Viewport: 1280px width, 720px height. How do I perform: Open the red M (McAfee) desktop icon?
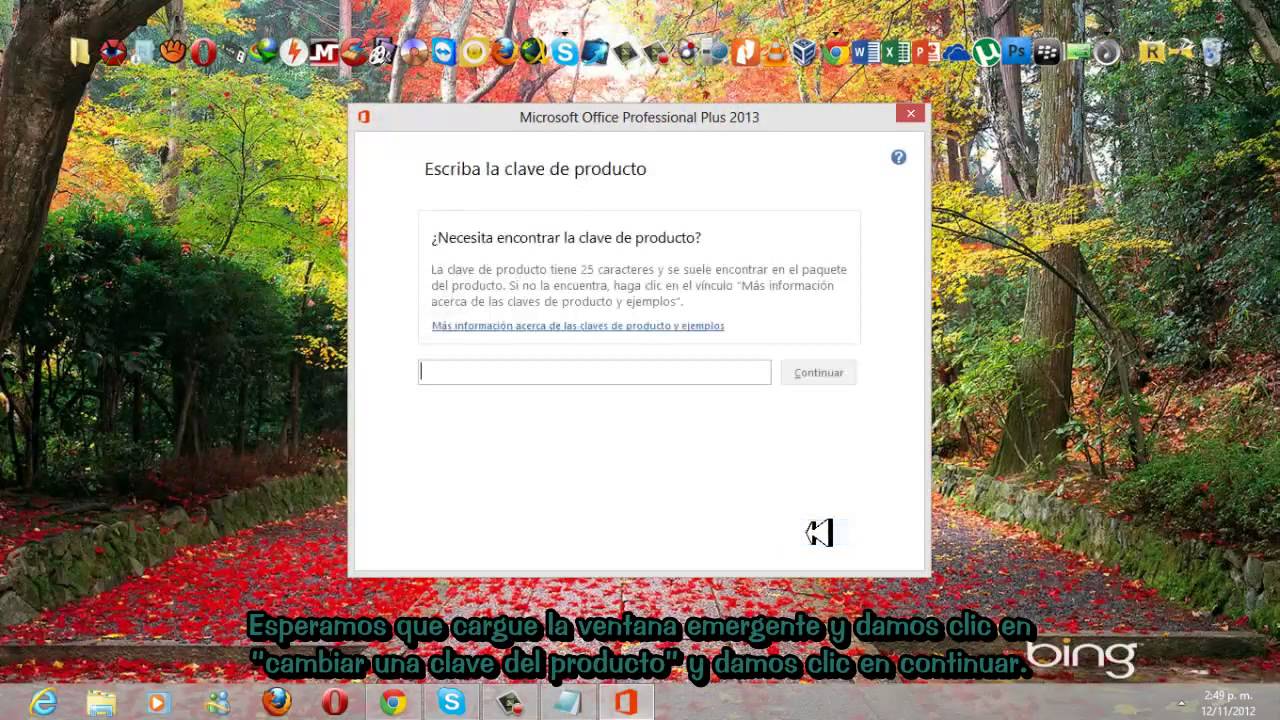tap(323, 52)
